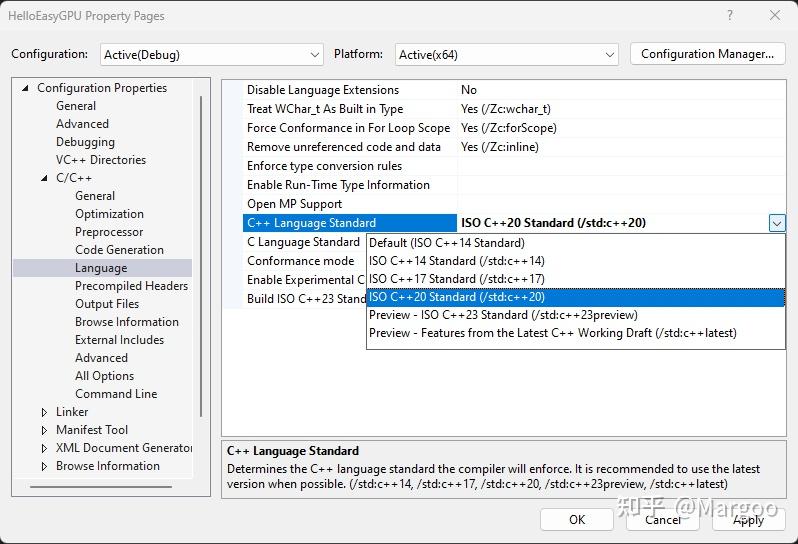Select the Manifest Tool label
The image size is (798, 544).
pyautogui.click(x=92, y=430)
